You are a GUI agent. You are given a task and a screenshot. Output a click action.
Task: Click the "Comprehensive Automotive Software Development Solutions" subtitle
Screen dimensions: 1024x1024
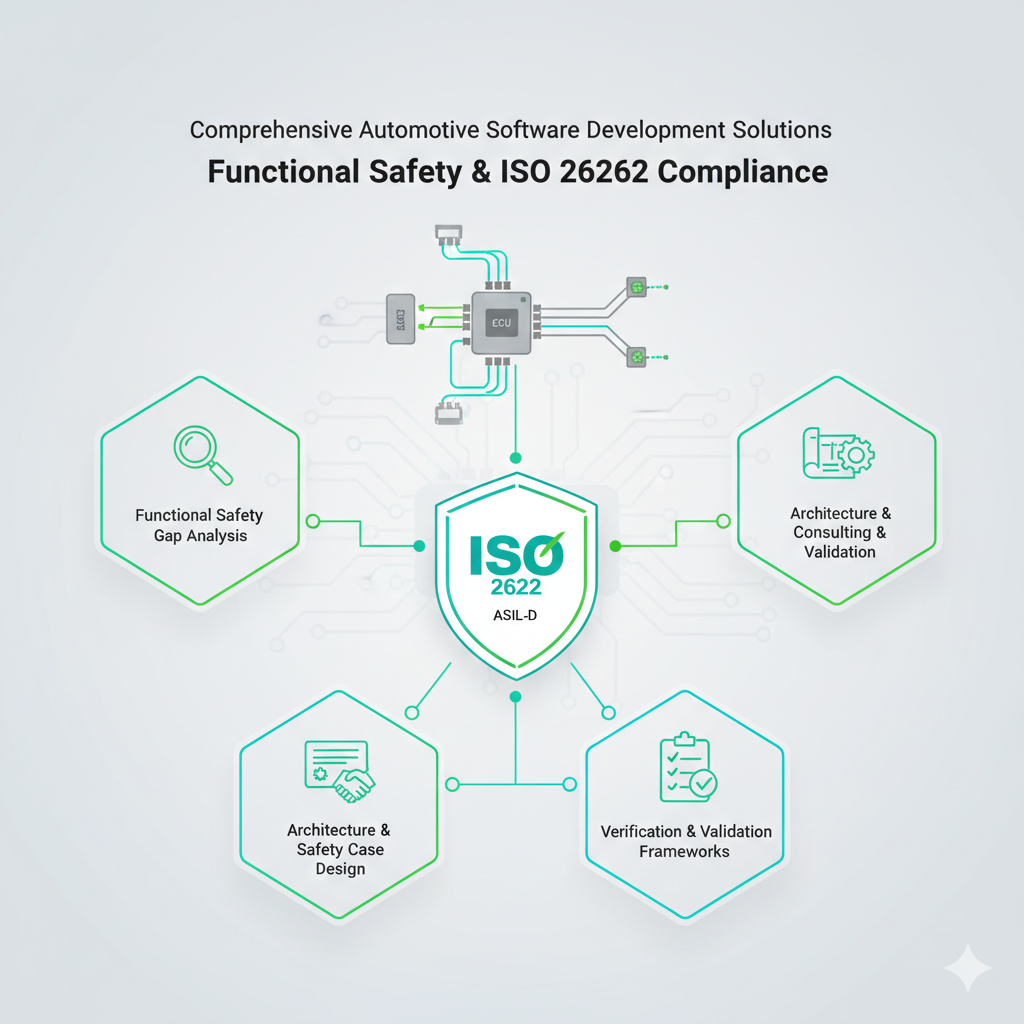pyautogui.click(x=511, y=130)
